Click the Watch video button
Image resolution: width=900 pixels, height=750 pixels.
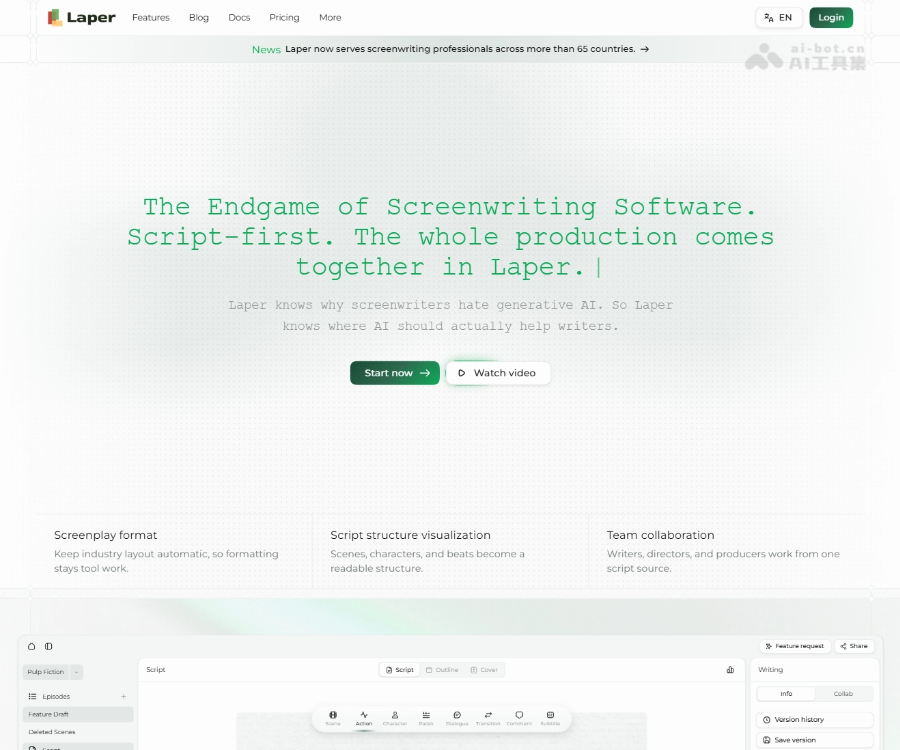(498, 373)
